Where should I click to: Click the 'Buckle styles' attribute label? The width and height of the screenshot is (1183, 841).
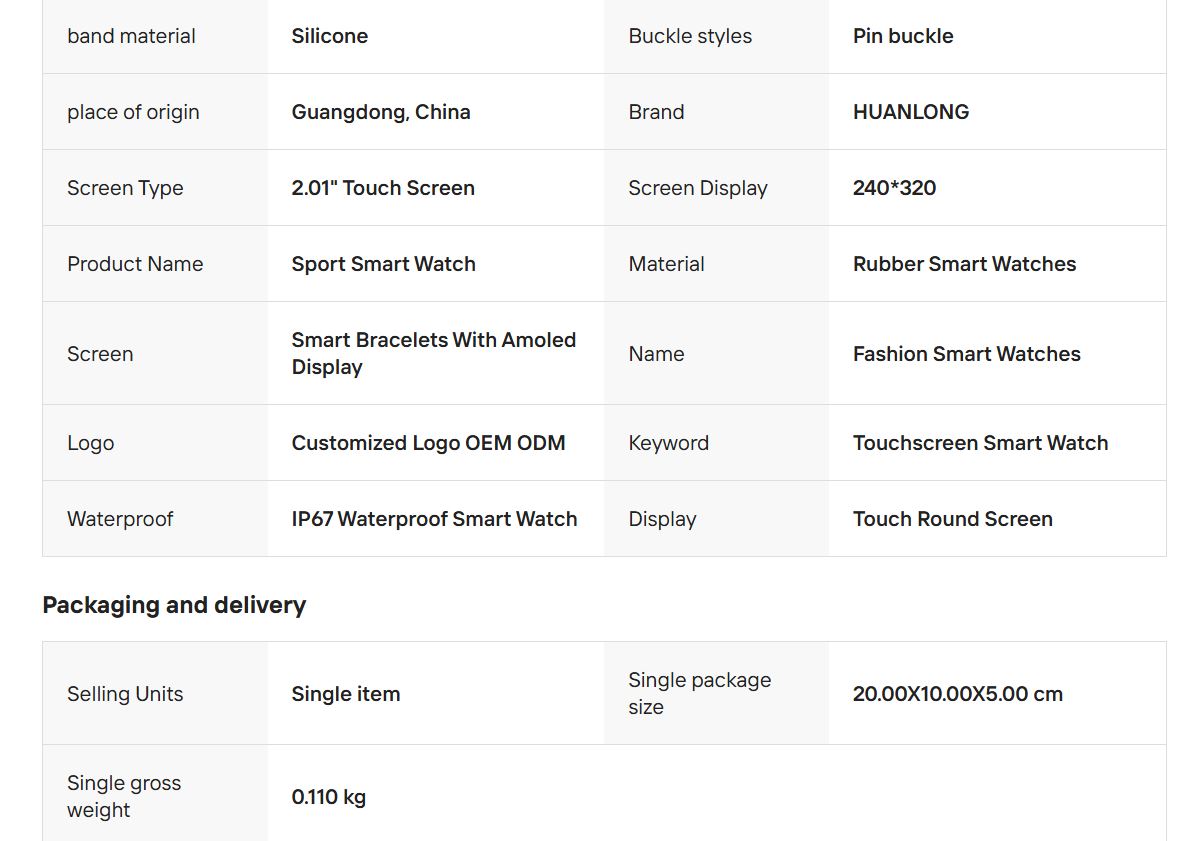pos(689,36)
